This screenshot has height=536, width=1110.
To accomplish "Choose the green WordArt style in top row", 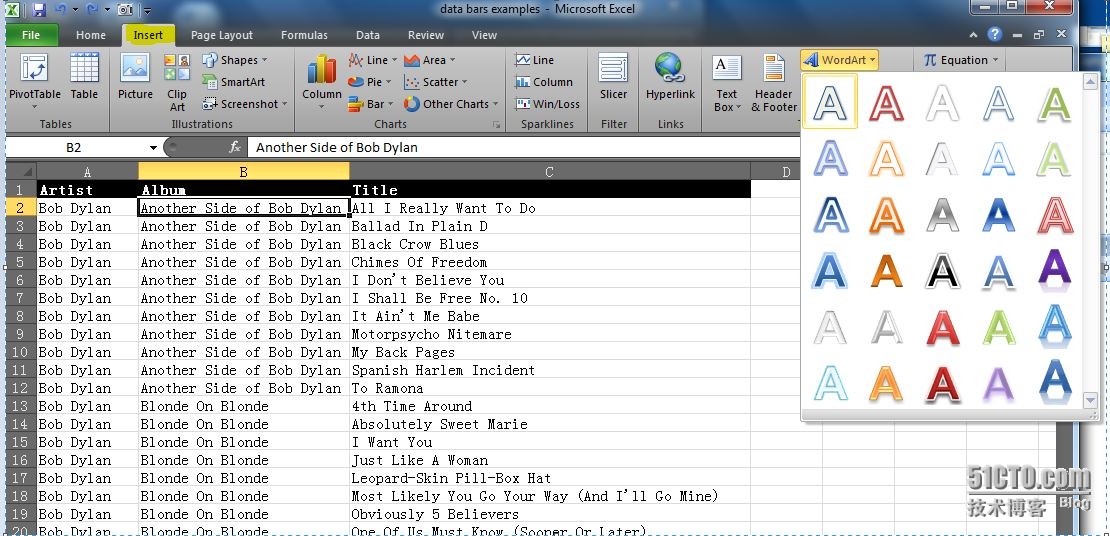I will coord(1055,102).
